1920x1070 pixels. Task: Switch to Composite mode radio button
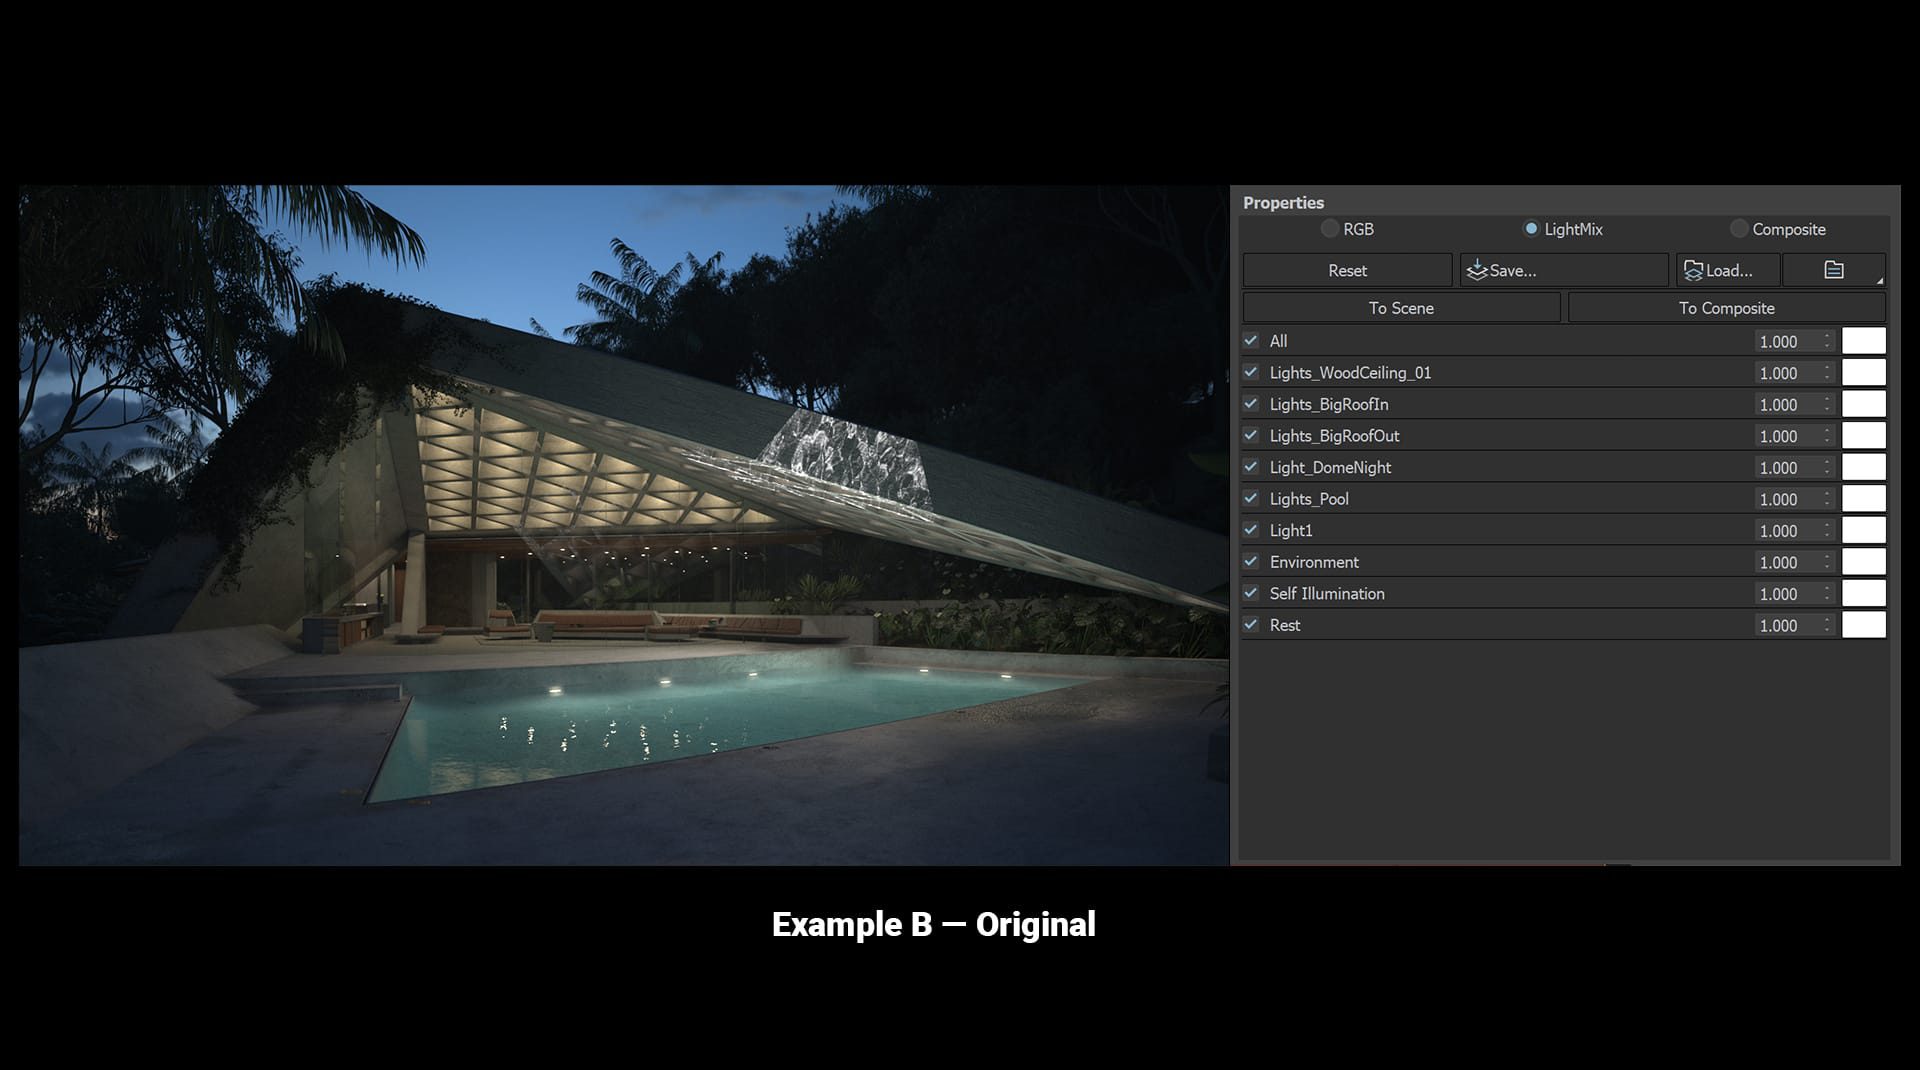point(1739,229)
